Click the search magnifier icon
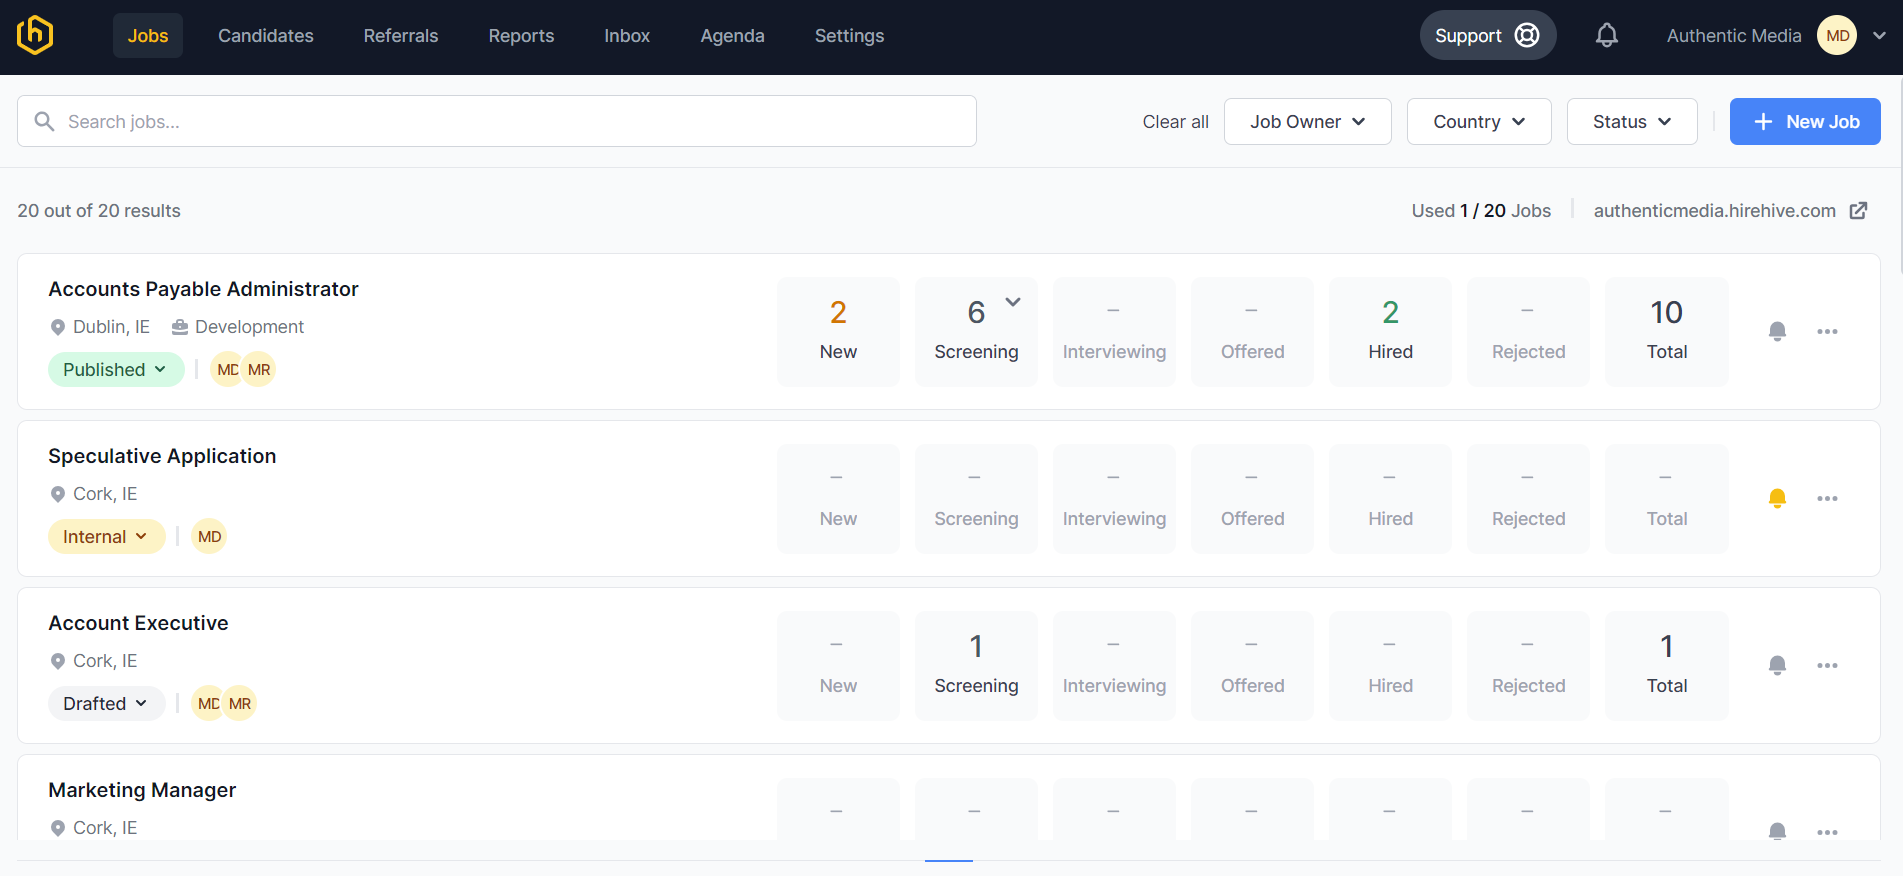This screenshot has width=1903, height=876. point(44,121)
